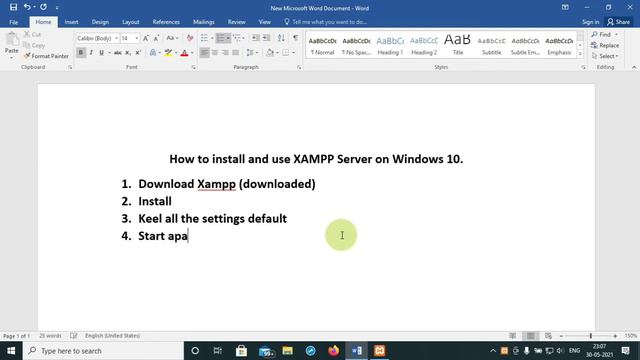Open the File menu
The image size is (640, 360).
tap(13, 22)
